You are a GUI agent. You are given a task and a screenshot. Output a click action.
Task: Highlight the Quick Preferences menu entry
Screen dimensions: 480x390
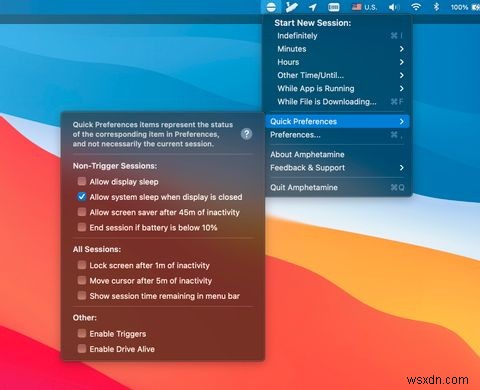click(x=338, y=121)
